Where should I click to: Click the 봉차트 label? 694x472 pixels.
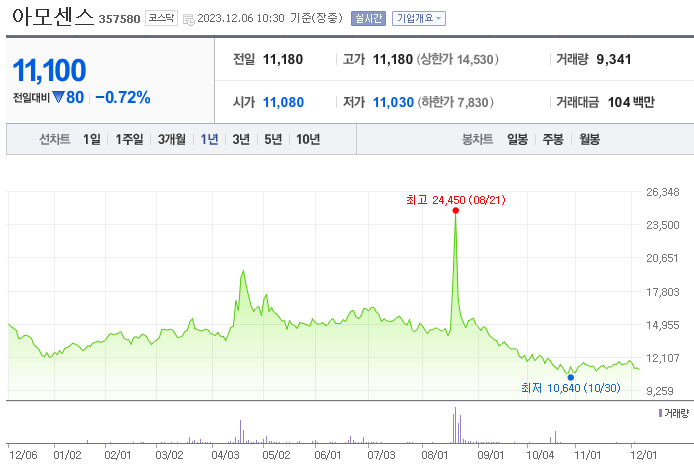(478, 139)
